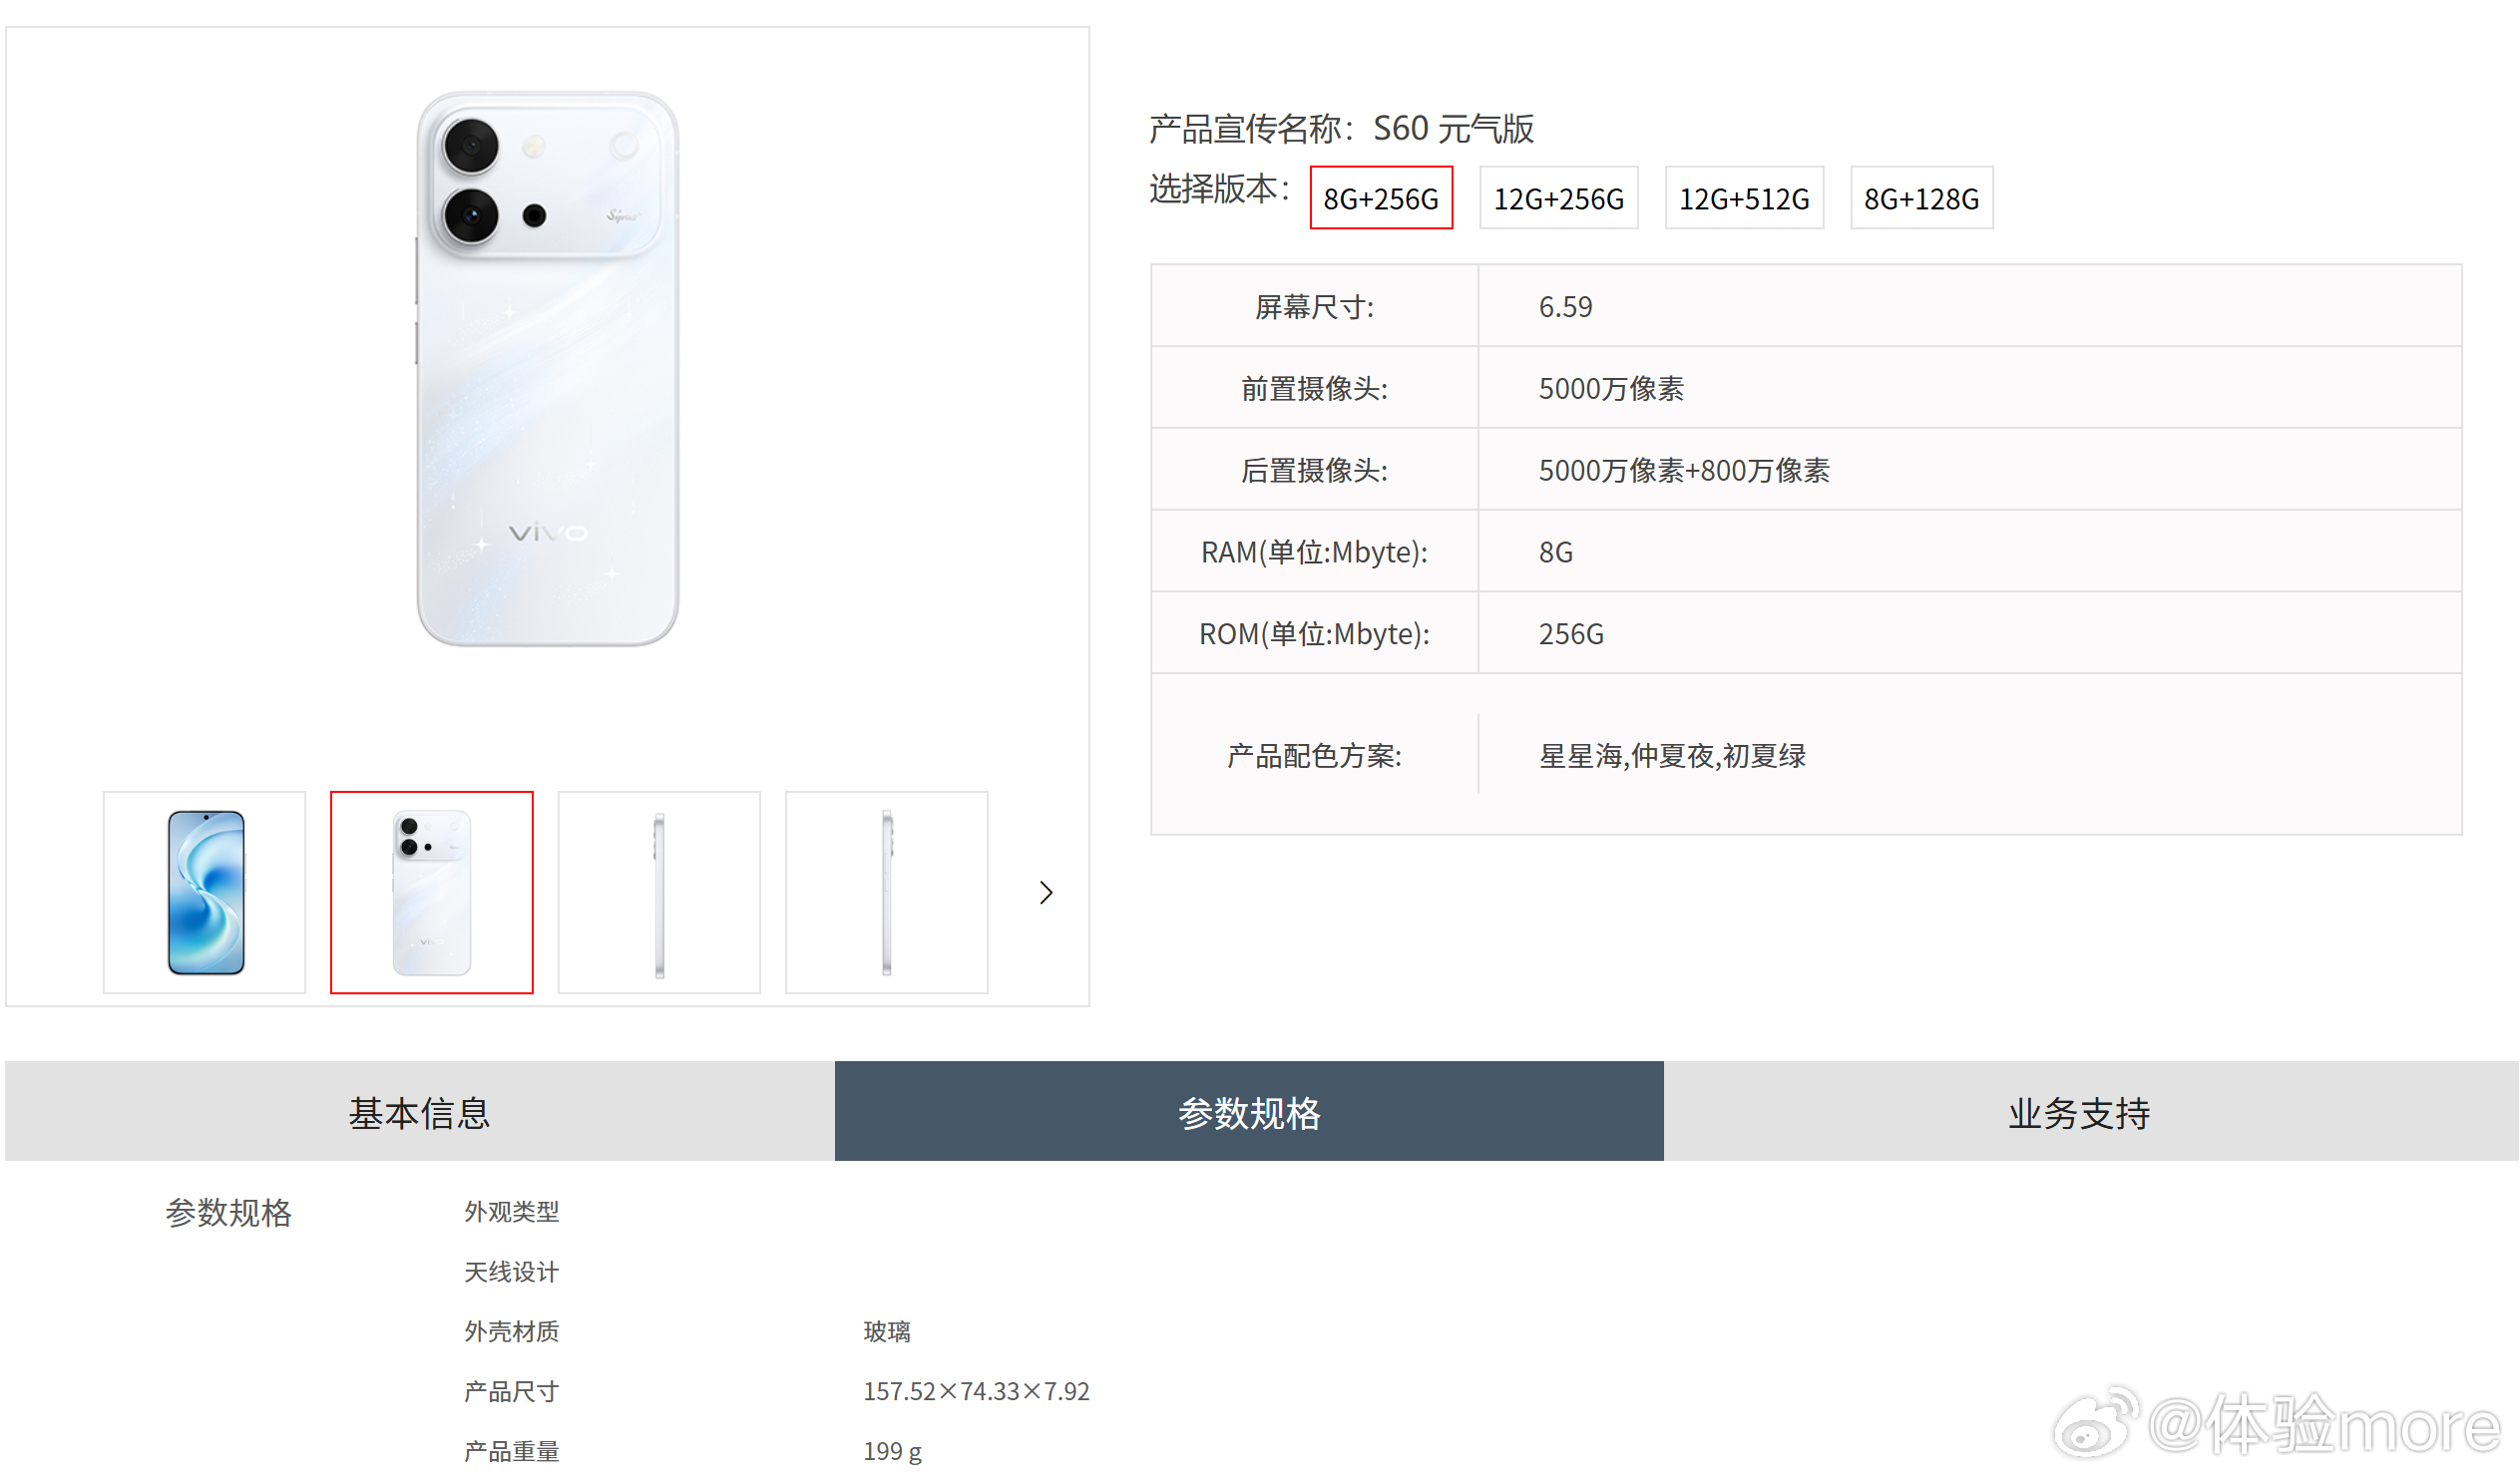Click the dimensions value 157.52×74.33×7.92

(x=976, y=1392)
